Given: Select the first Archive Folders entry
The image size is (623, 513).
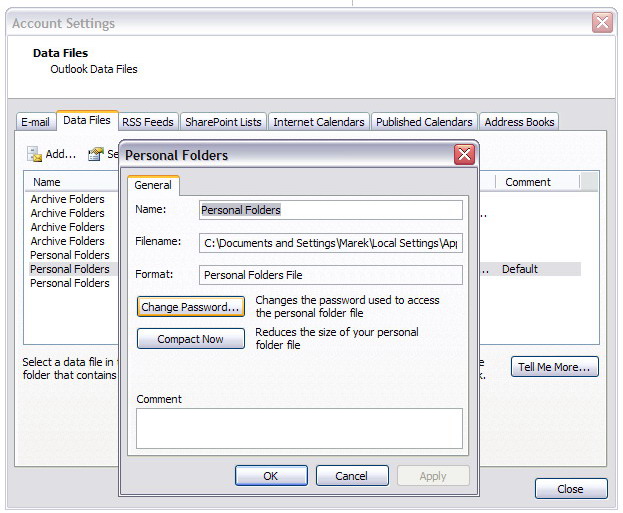Looking at the screenshot, I should (x=68, y=199).
